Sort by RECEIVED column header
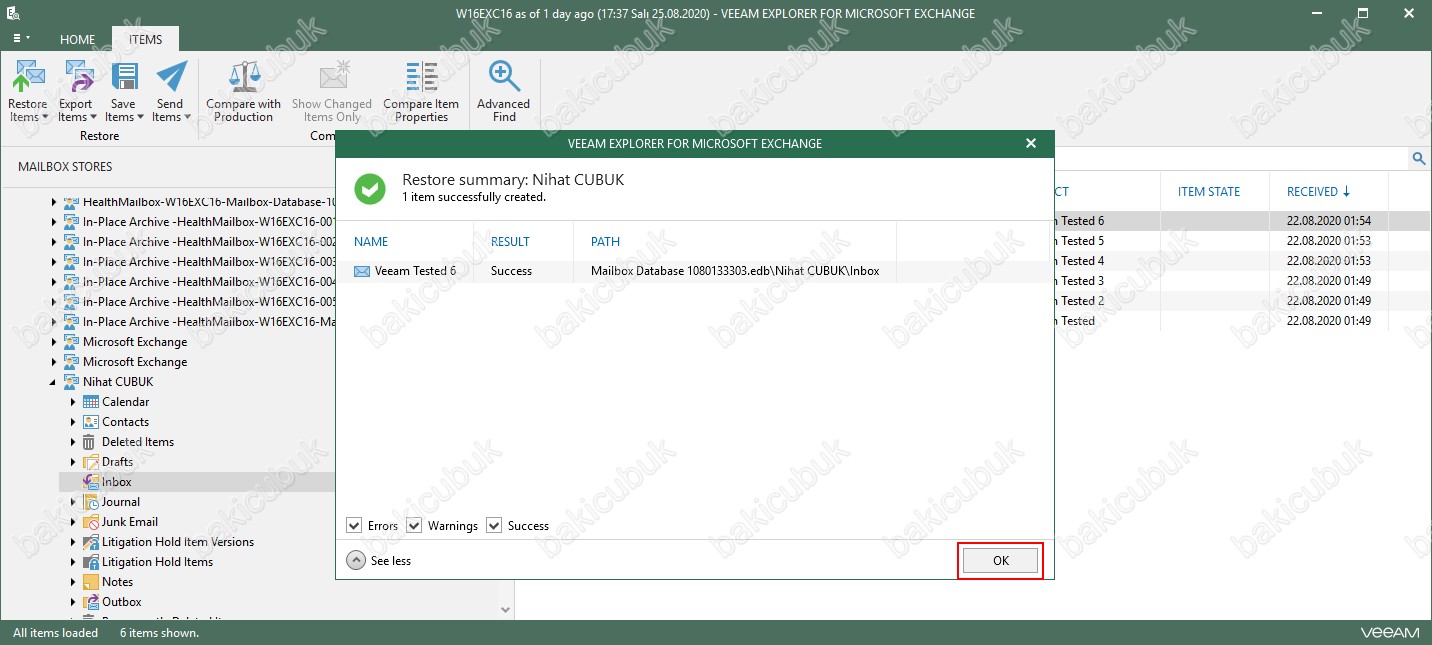The image size is (1432, 645). click(1318, 192)
